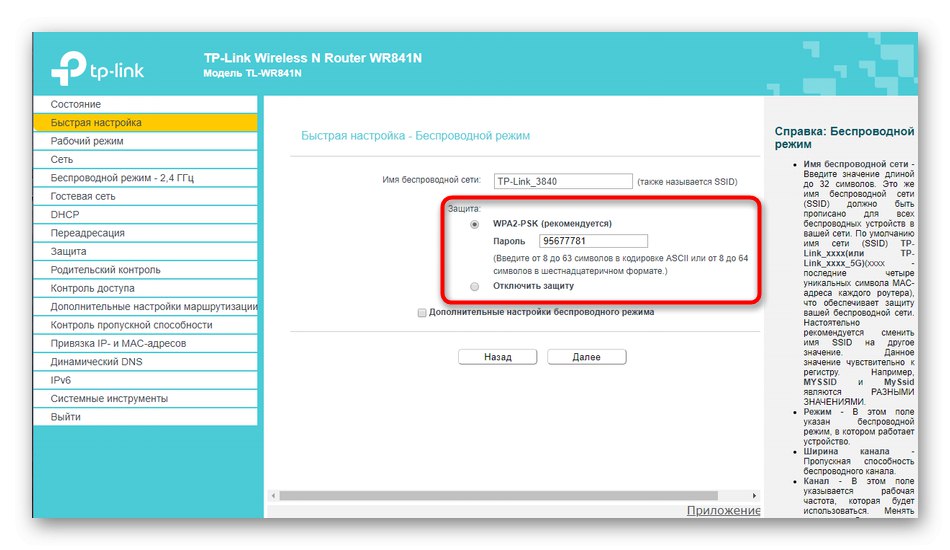950x550 pixels.
Task: Open the Приложение link
Action: pyautogui.click(x=723, y=511)
